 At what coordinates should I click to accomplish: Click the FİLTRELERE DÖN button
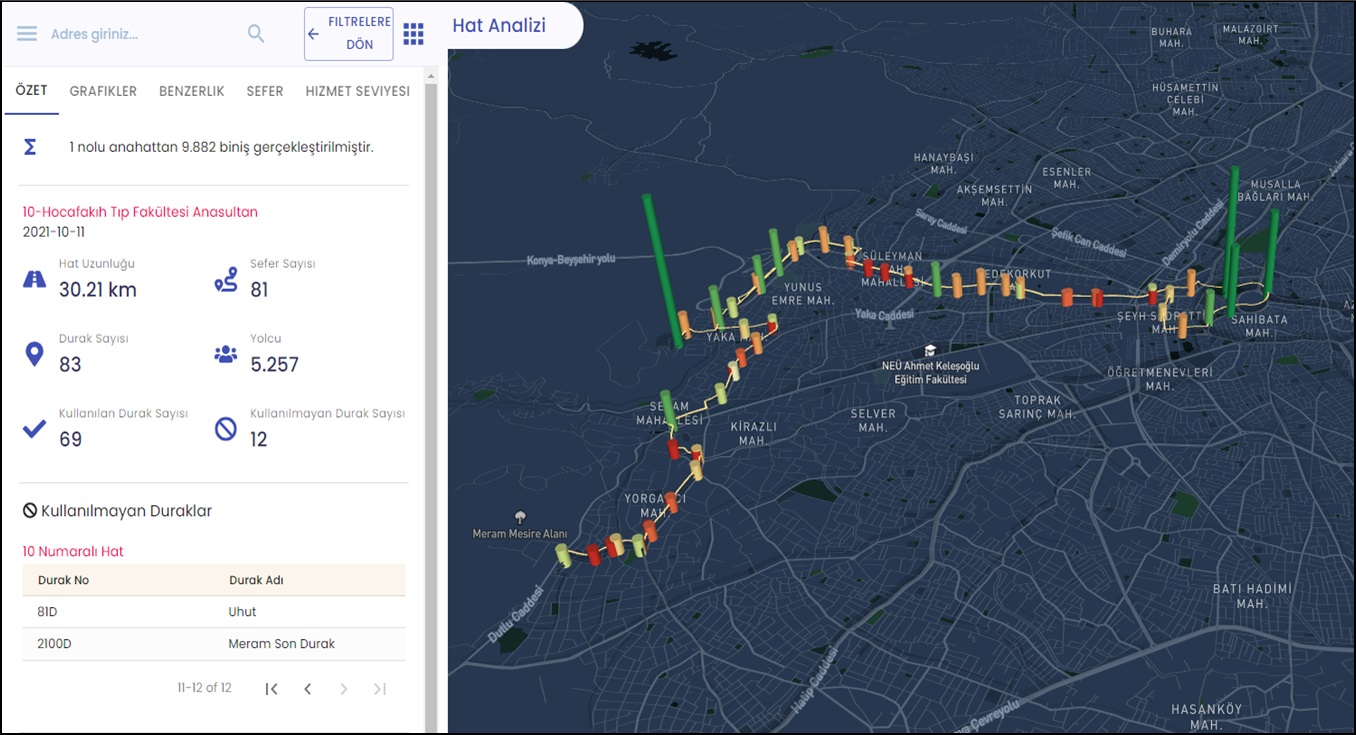coord(349,34)
